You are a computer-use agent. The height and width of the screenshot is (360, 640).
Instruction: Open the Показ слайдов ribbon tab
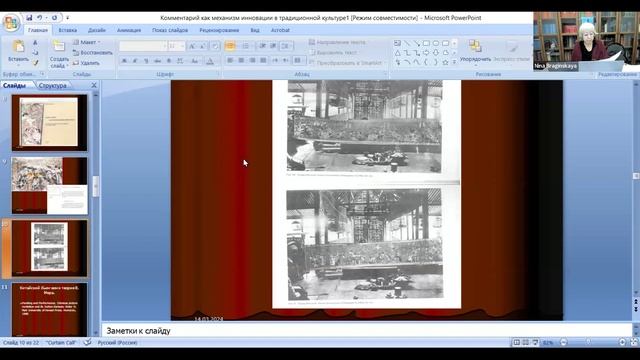click(x=170, y=30)
